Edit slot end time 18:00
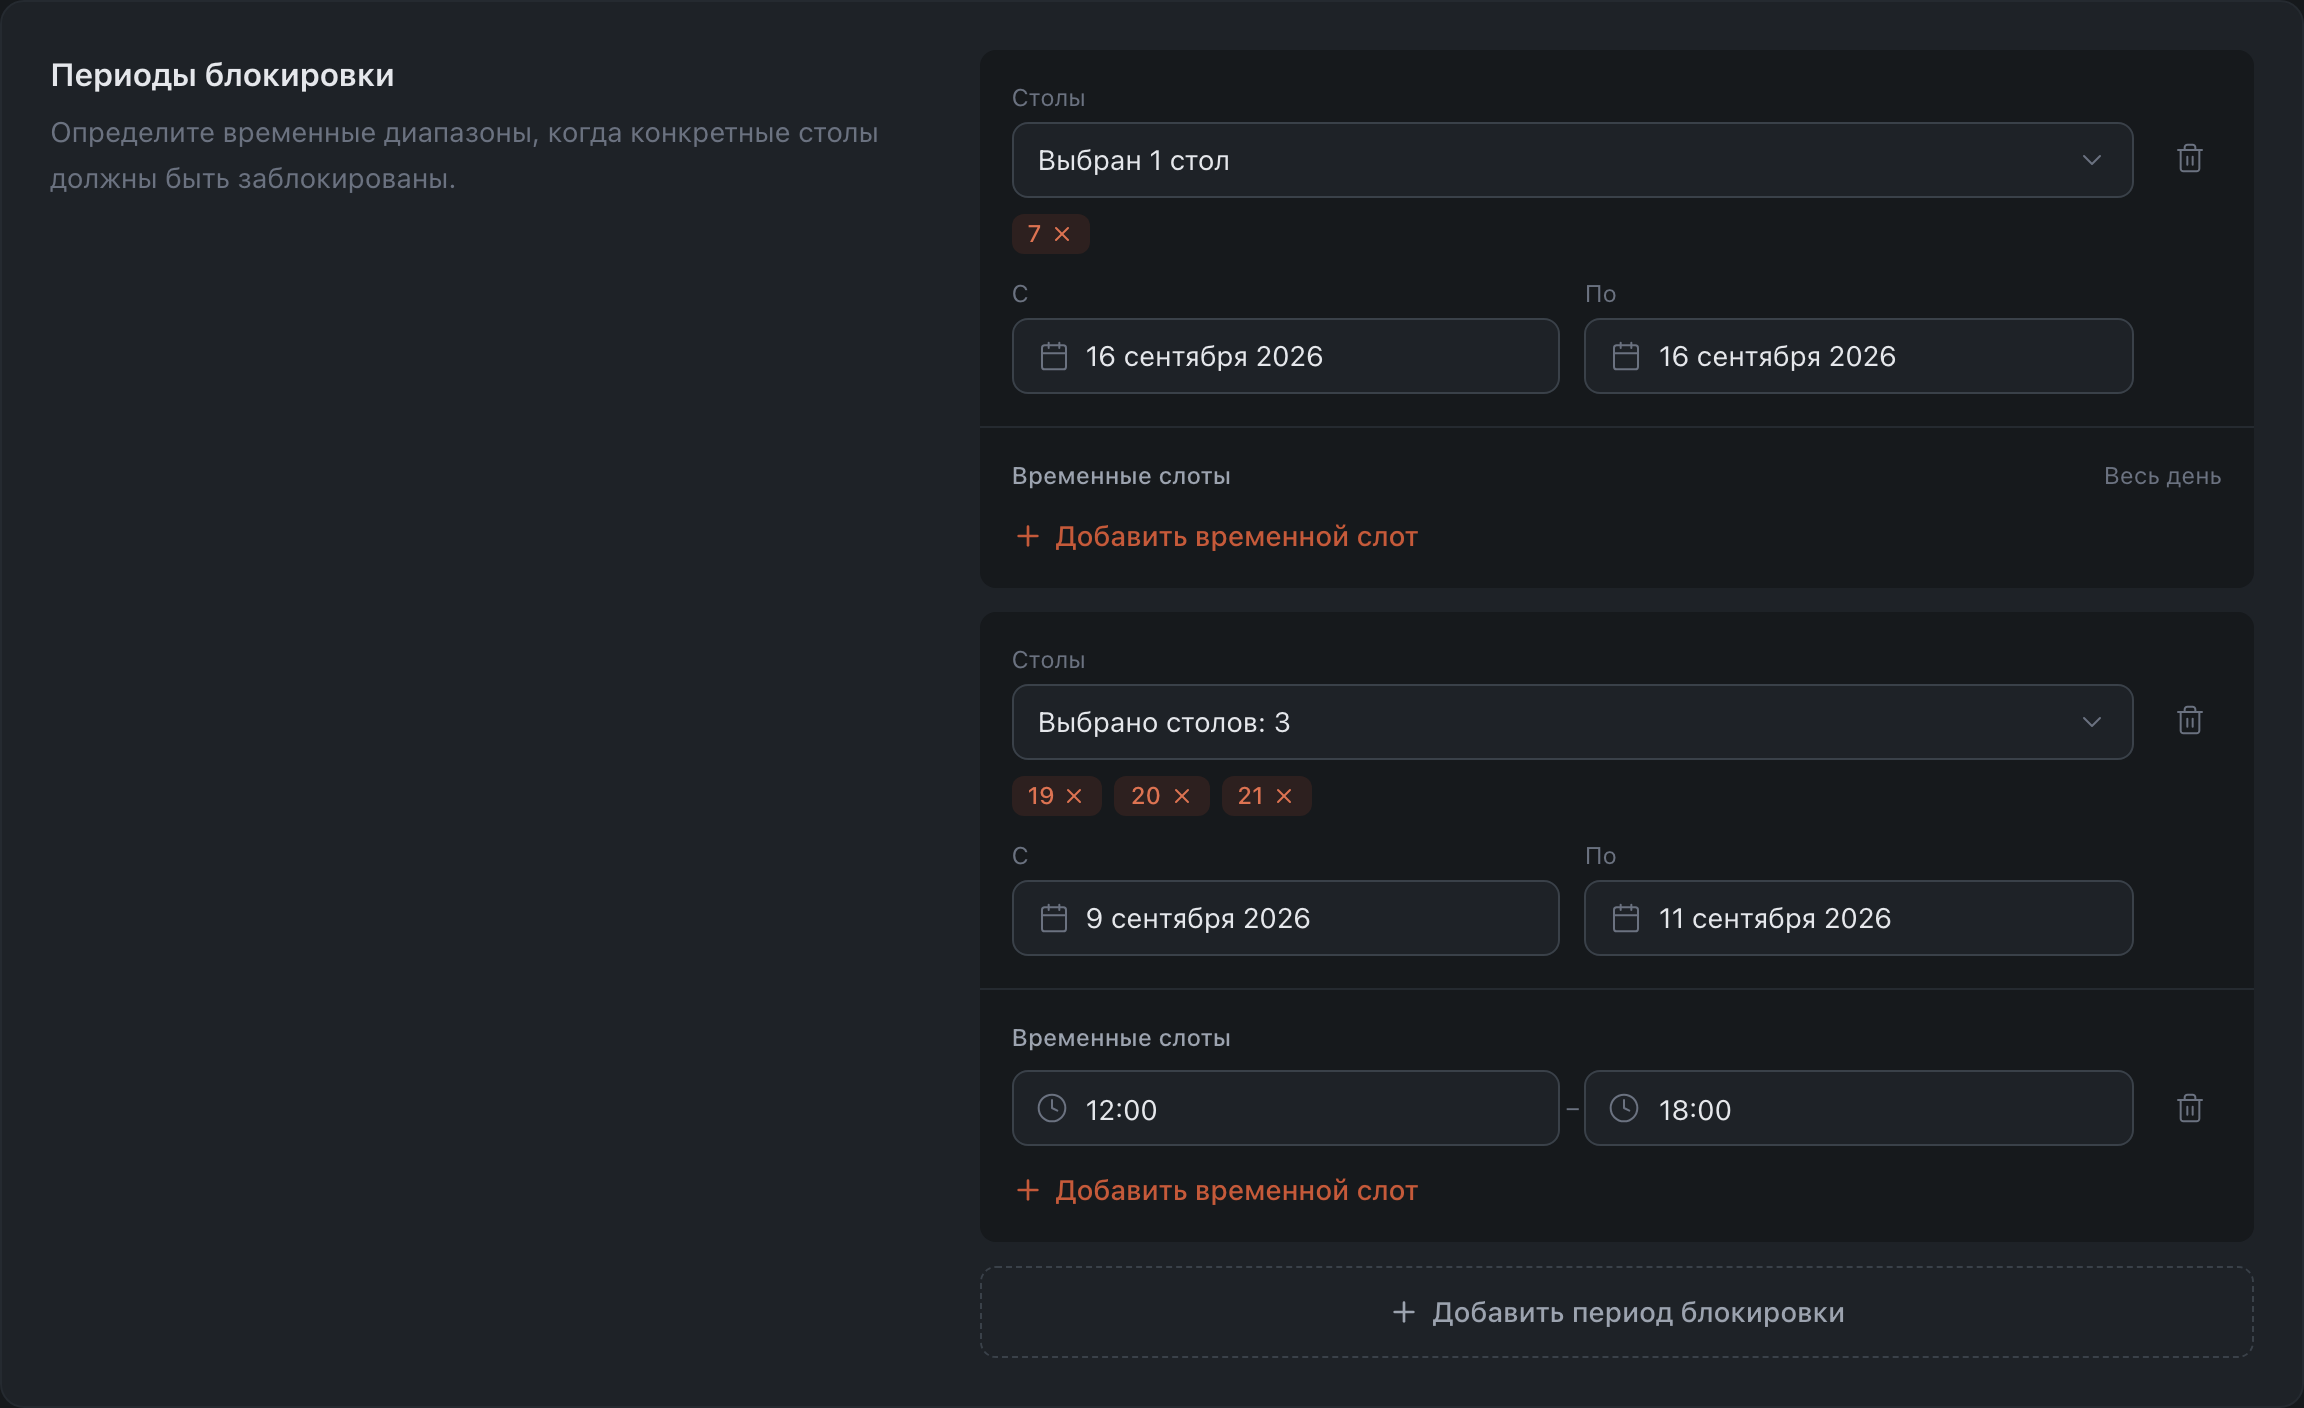This screenshot has width=2304, height=1408. (x=1858, y=1108)
